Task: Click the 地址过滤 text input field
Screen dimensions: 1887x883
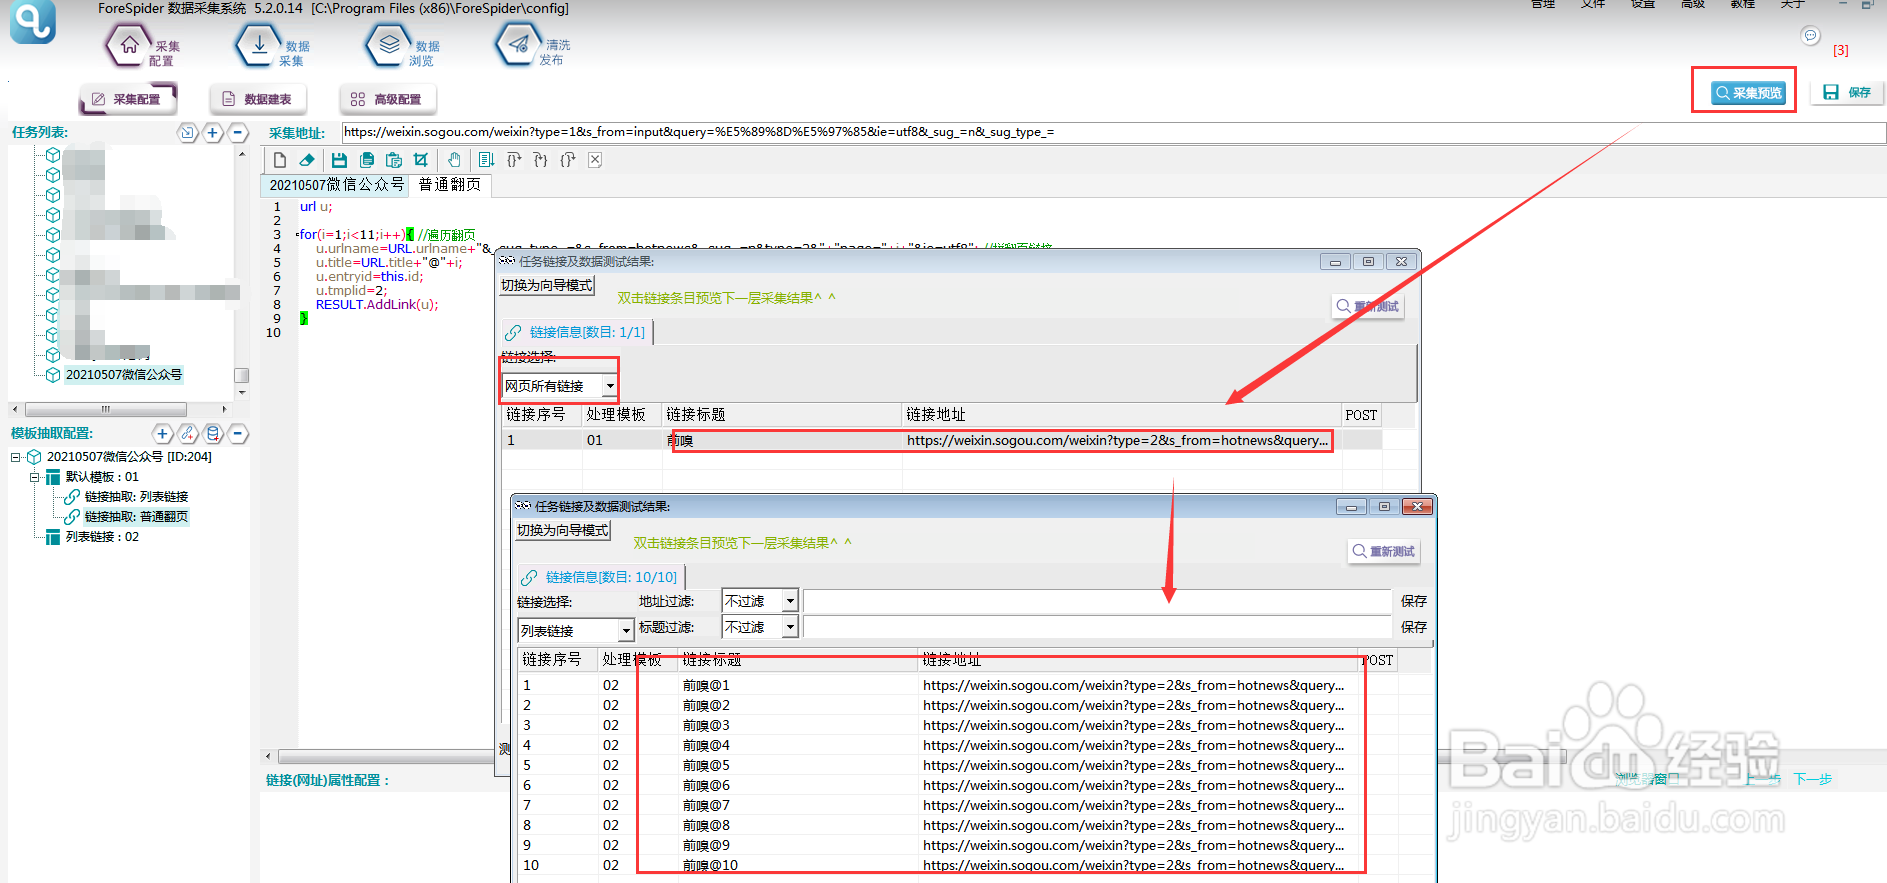Action: point(1097,601)
